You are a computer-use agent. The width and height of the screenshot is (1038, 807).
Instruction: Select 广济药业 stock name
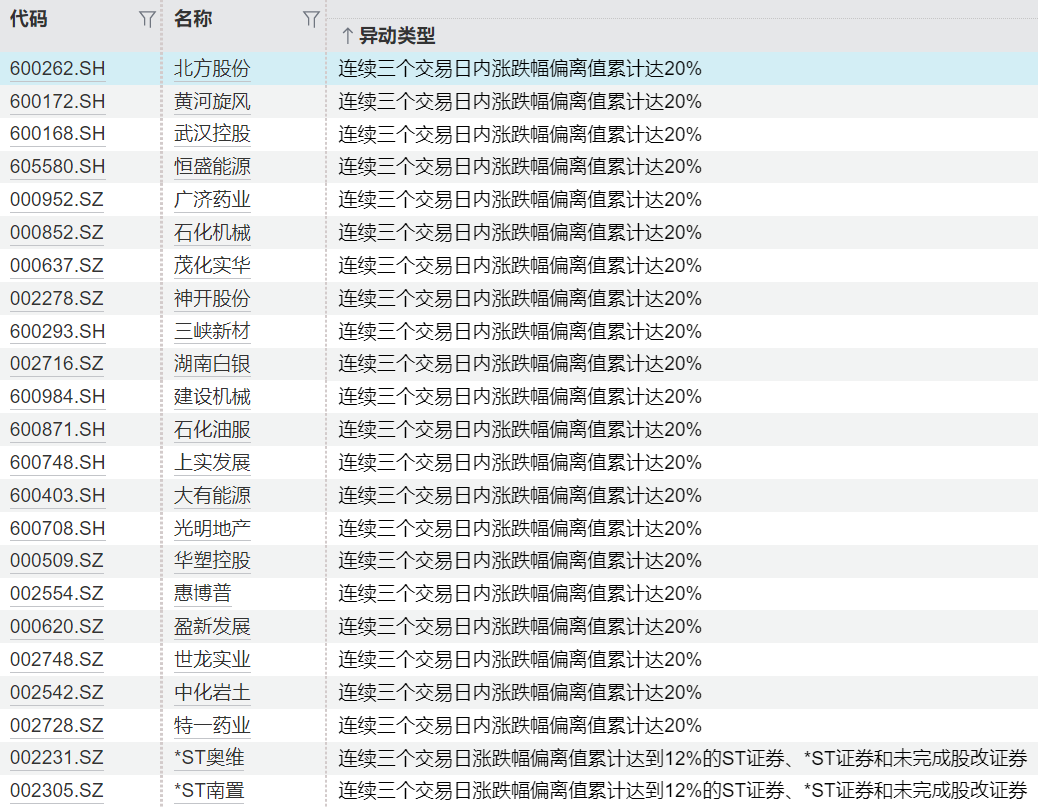click(212, 200)
